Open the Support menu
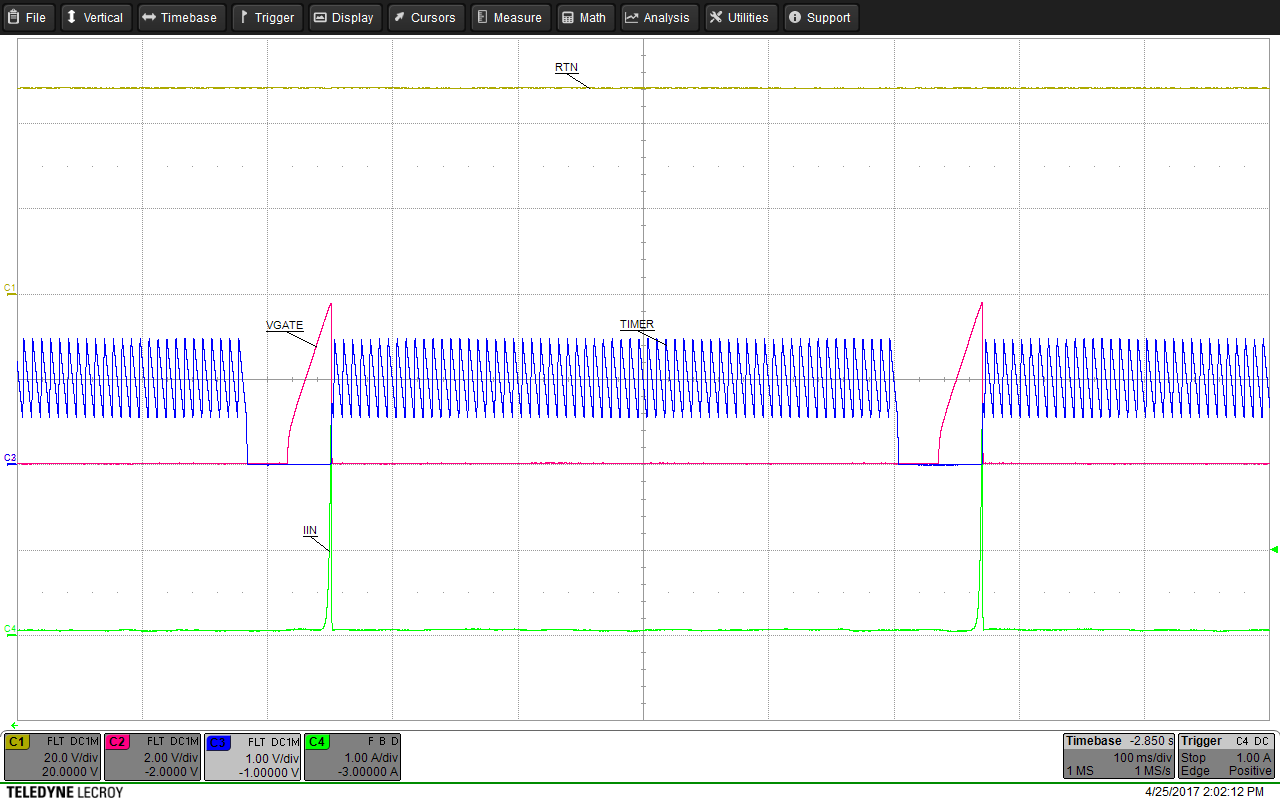The width and height of the screenshot is (1280, 800). [820, 17]
